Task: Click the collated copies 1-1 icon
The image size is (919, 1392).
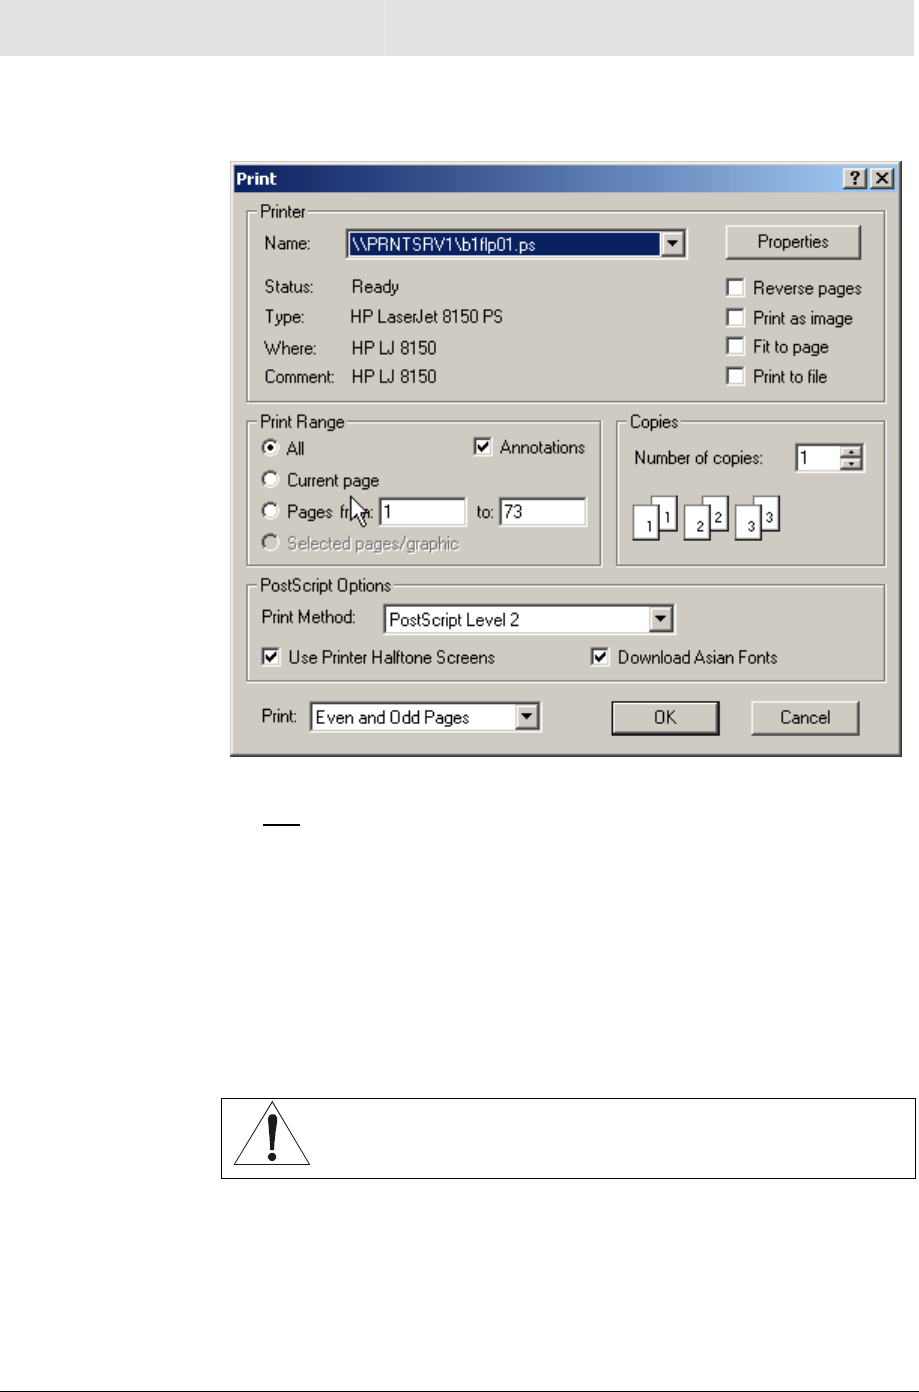Action: [656, 517]
